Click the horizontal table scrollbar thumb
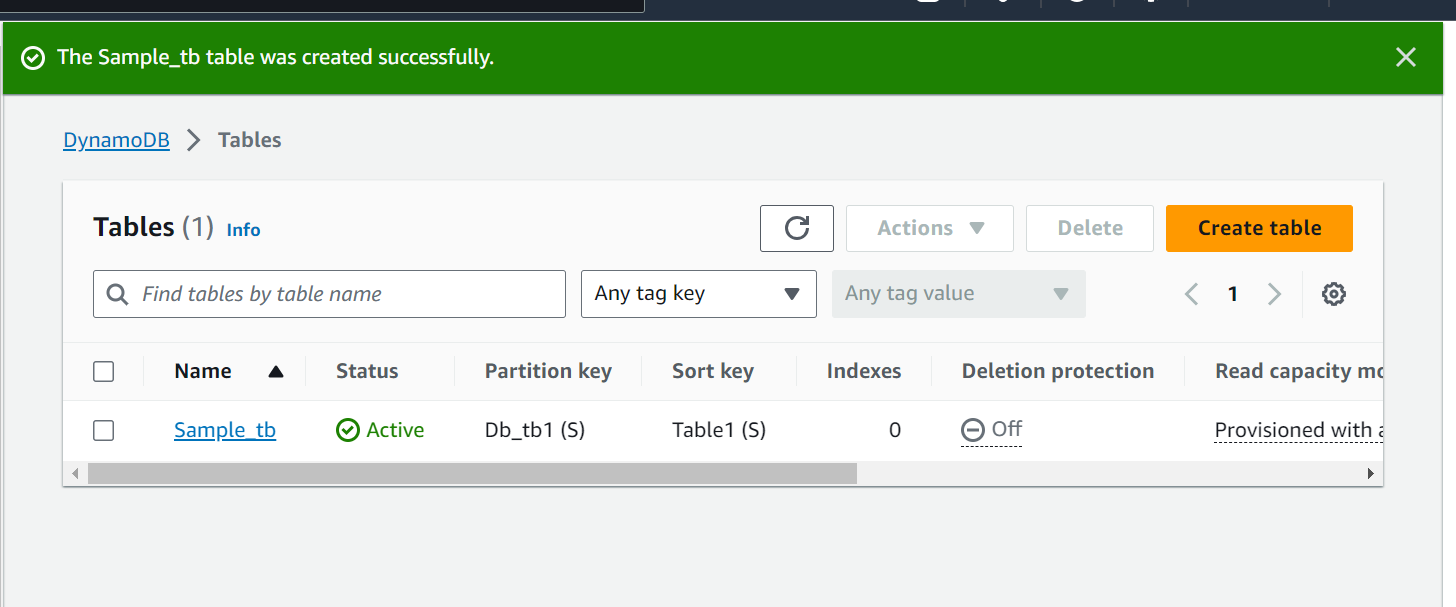 [x=472, y=473]
